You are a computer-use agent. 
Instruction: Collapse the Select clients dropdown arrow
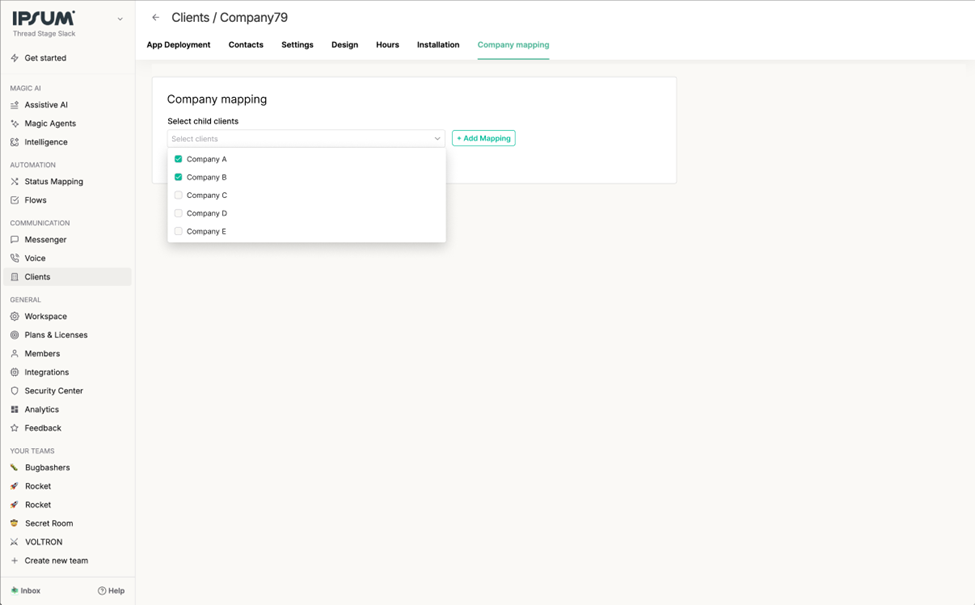pyautogui.click(x=437, y=139)
